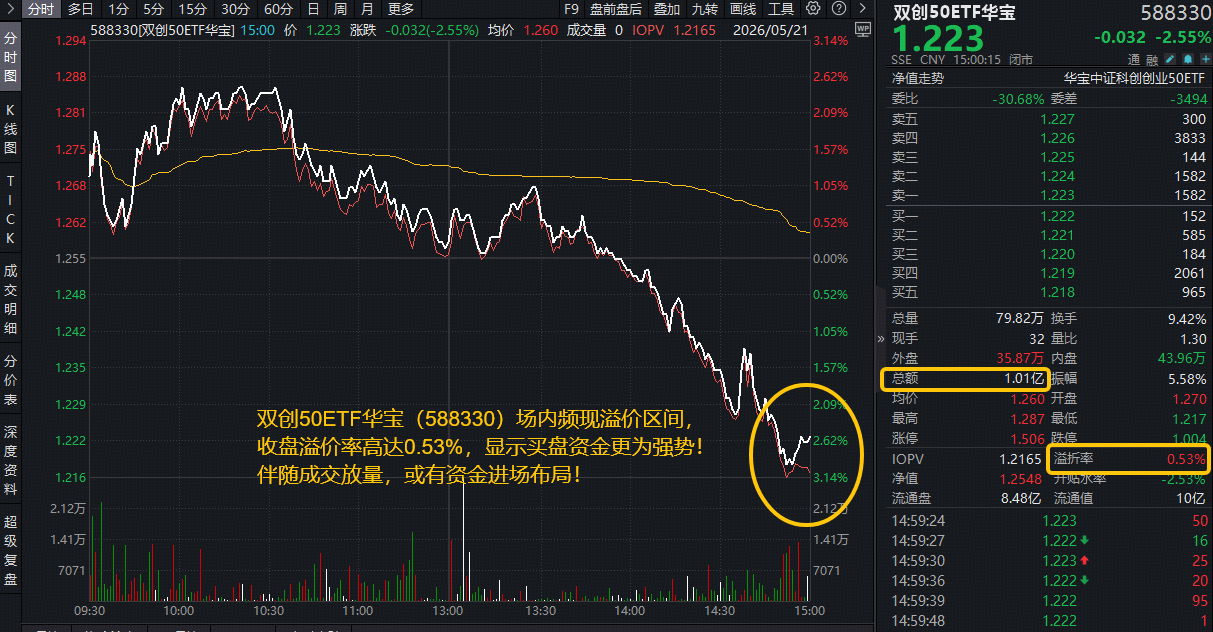Click the 14:59:24 trade tick row
This screenshot has height=632, width=1213.
pos(1049,520)
